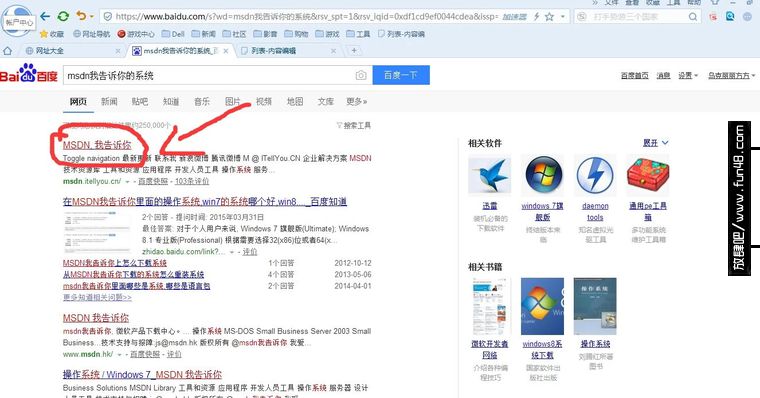This screenshot has height=398, width=760.
Task: Open the MSDN, 我告诉你 first result
Action: point(97,144)
